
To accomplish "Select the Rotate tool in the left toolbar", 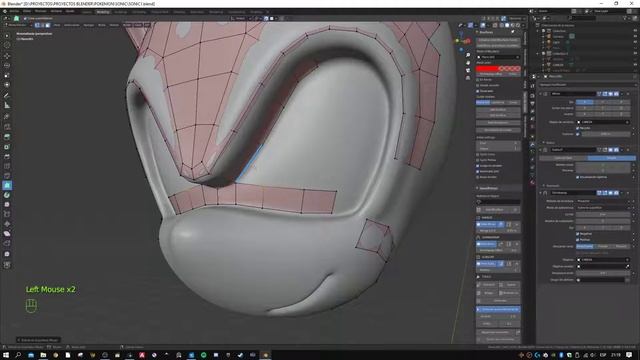I will (x=7, y=65).
